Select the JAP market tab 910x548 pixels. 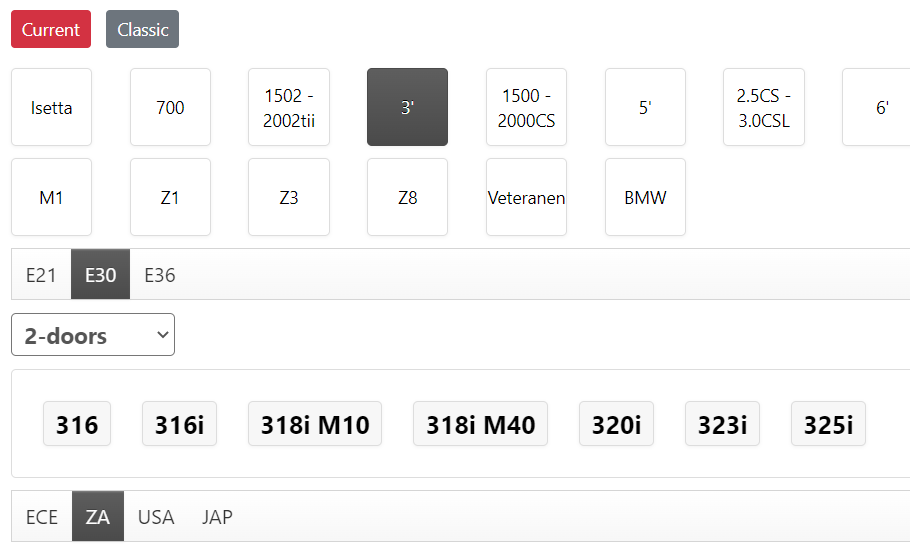217,517
